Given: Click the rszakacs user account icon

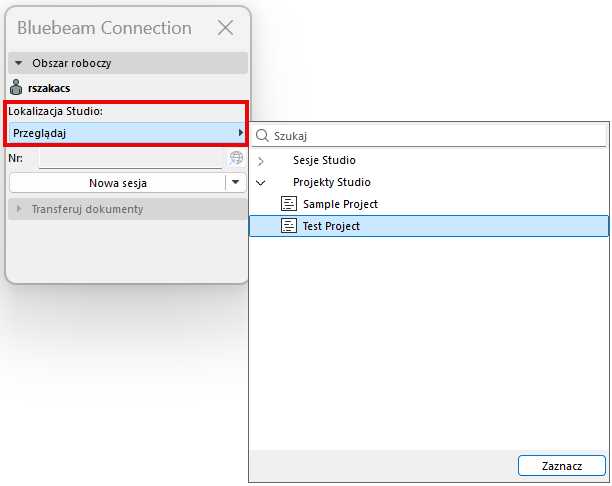Looking at the screenshot, I should pos(16,87).
